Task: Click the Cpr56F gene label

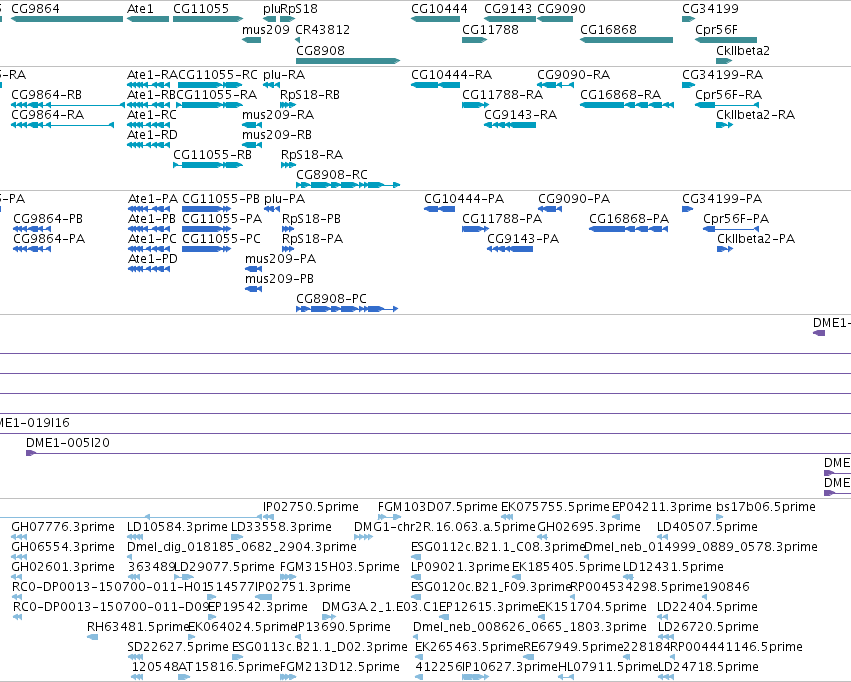Action: click(x=716, y=30)
